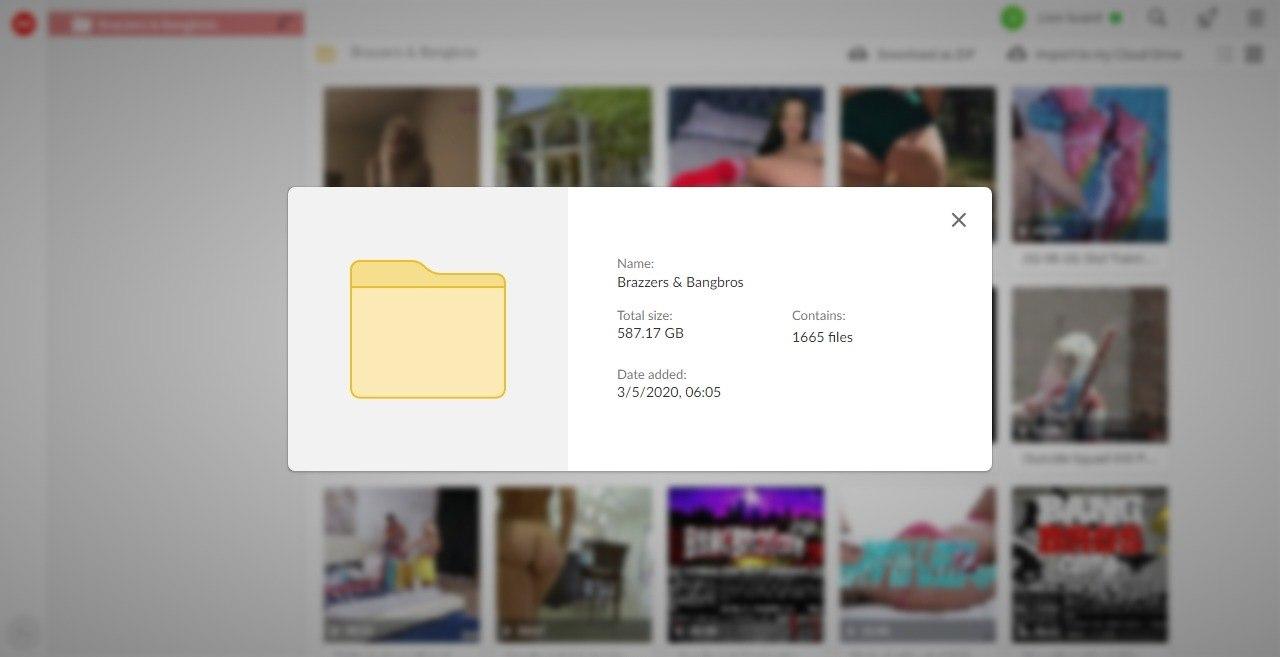Click the folder icon in the breadcrumb

coord(325,54)
